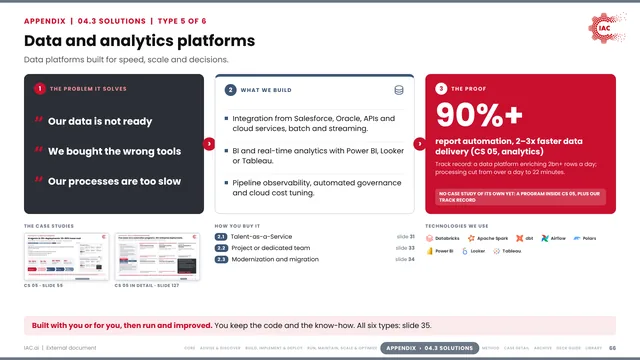640x360 pixels.
Task: Click the slide 31 reference
Action: pyautogui.click(x=405, y=237)
